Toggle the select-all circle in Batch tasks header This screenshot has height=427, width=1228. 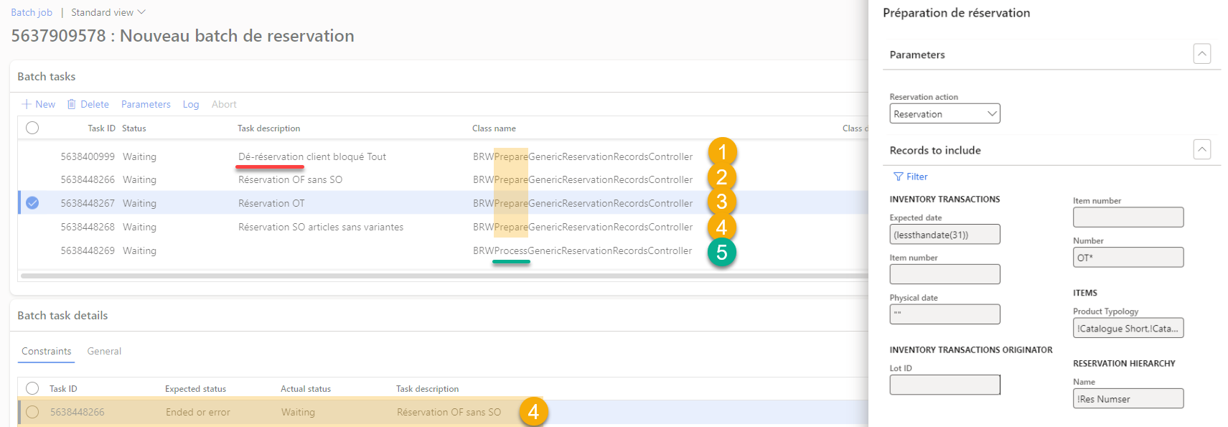coord(32,128)
